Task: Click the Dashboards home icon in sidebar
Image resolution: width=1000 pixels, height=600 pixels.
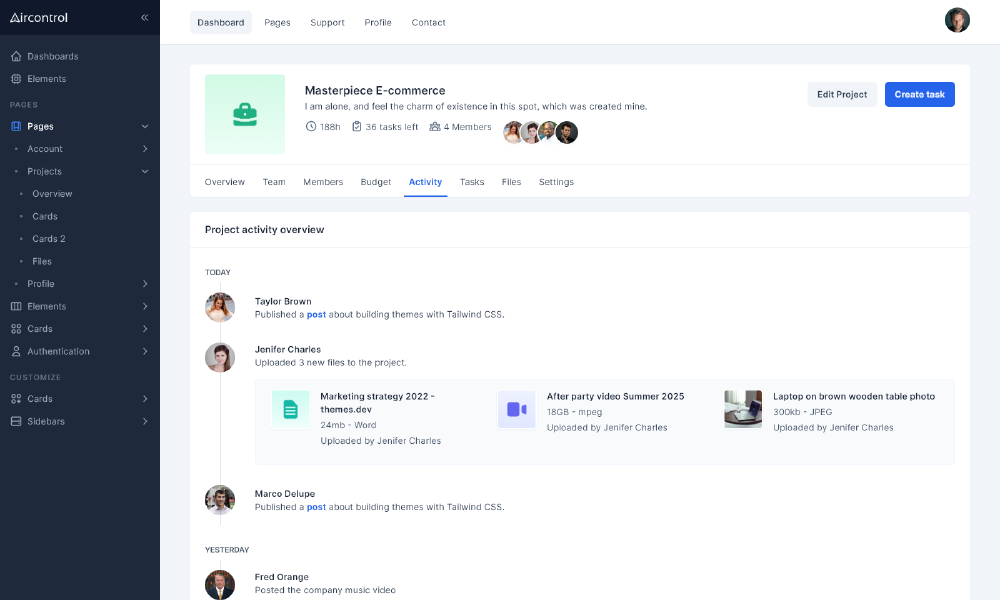Action: pyautogui.click(x=16, y=56)
